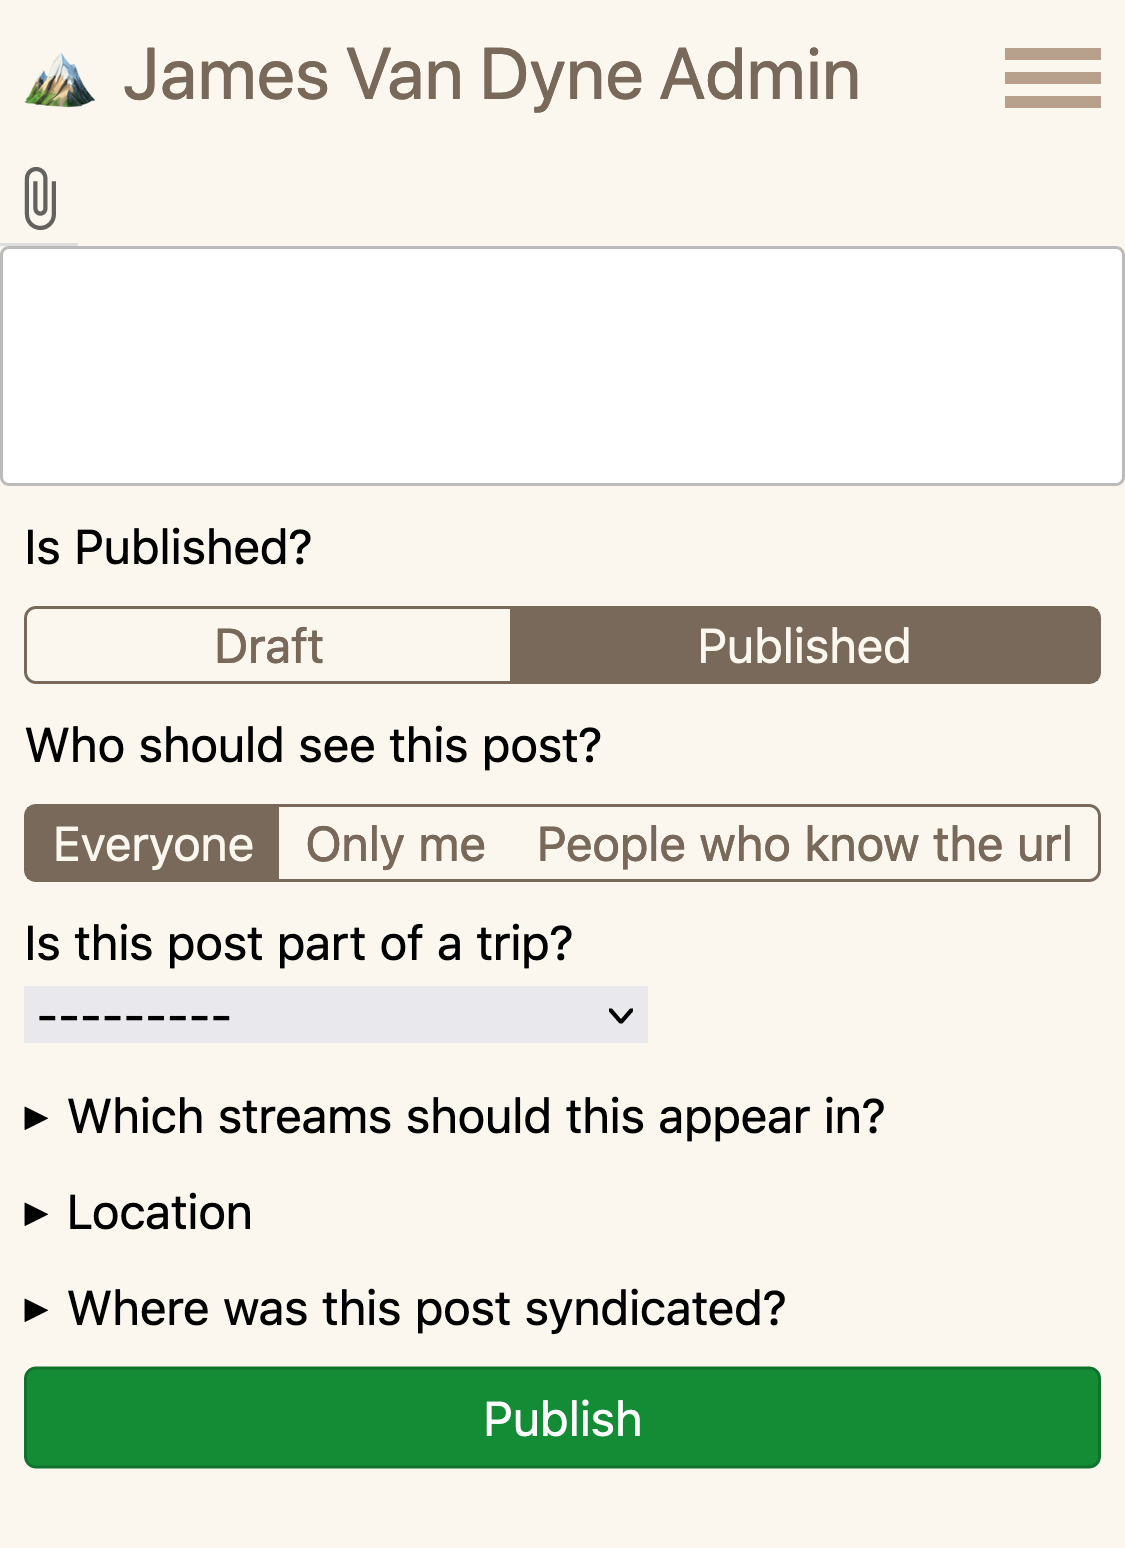Click the mountain logo icon
The height and width of the screenshot is (1548, 1125).
point(60,79)
